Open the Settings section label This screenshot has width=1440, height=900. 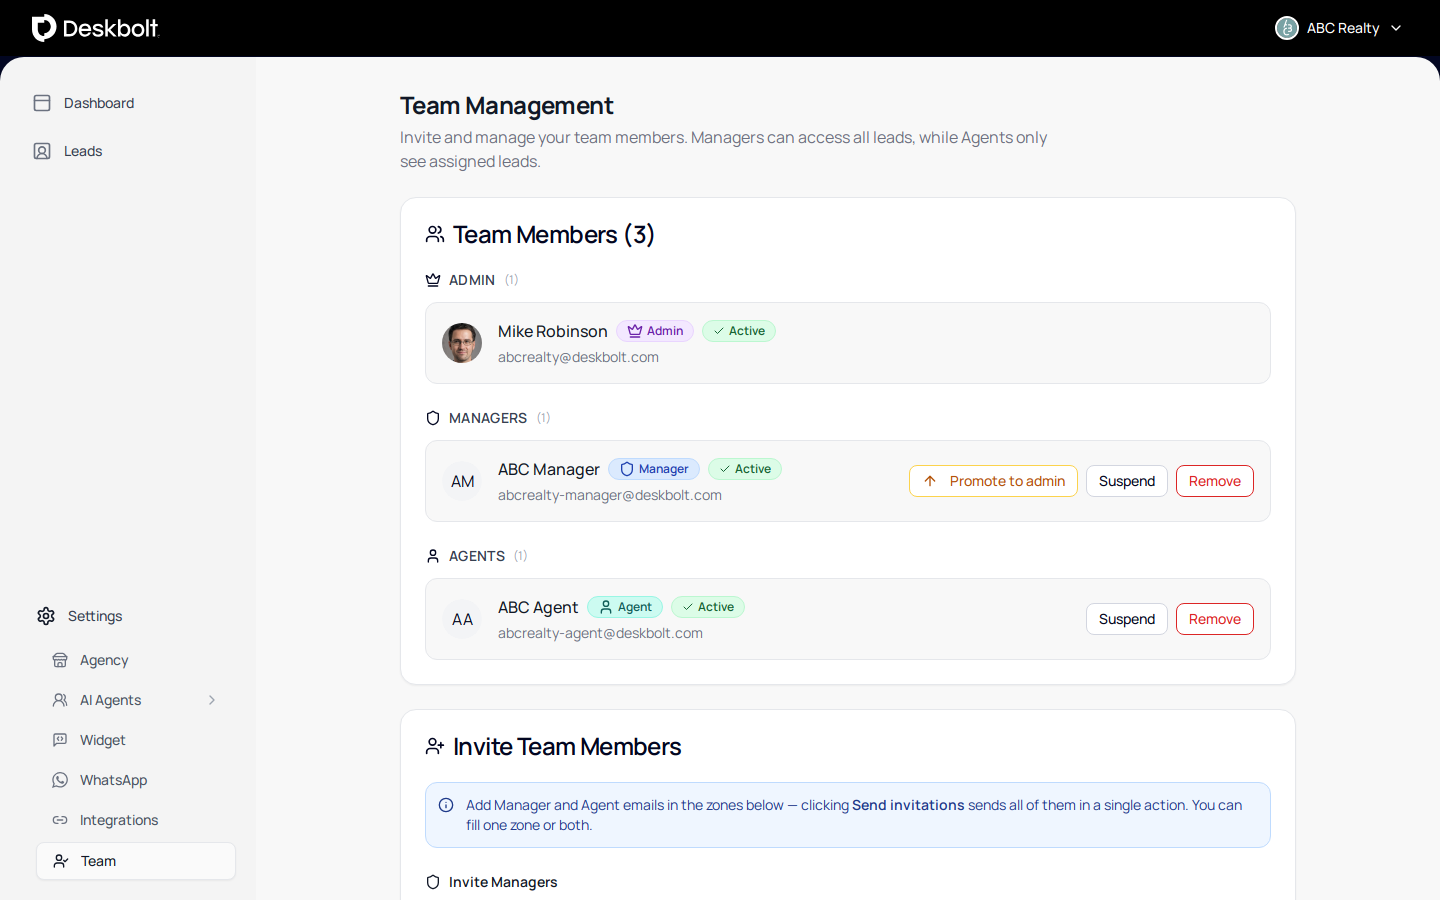click(95, 616)
